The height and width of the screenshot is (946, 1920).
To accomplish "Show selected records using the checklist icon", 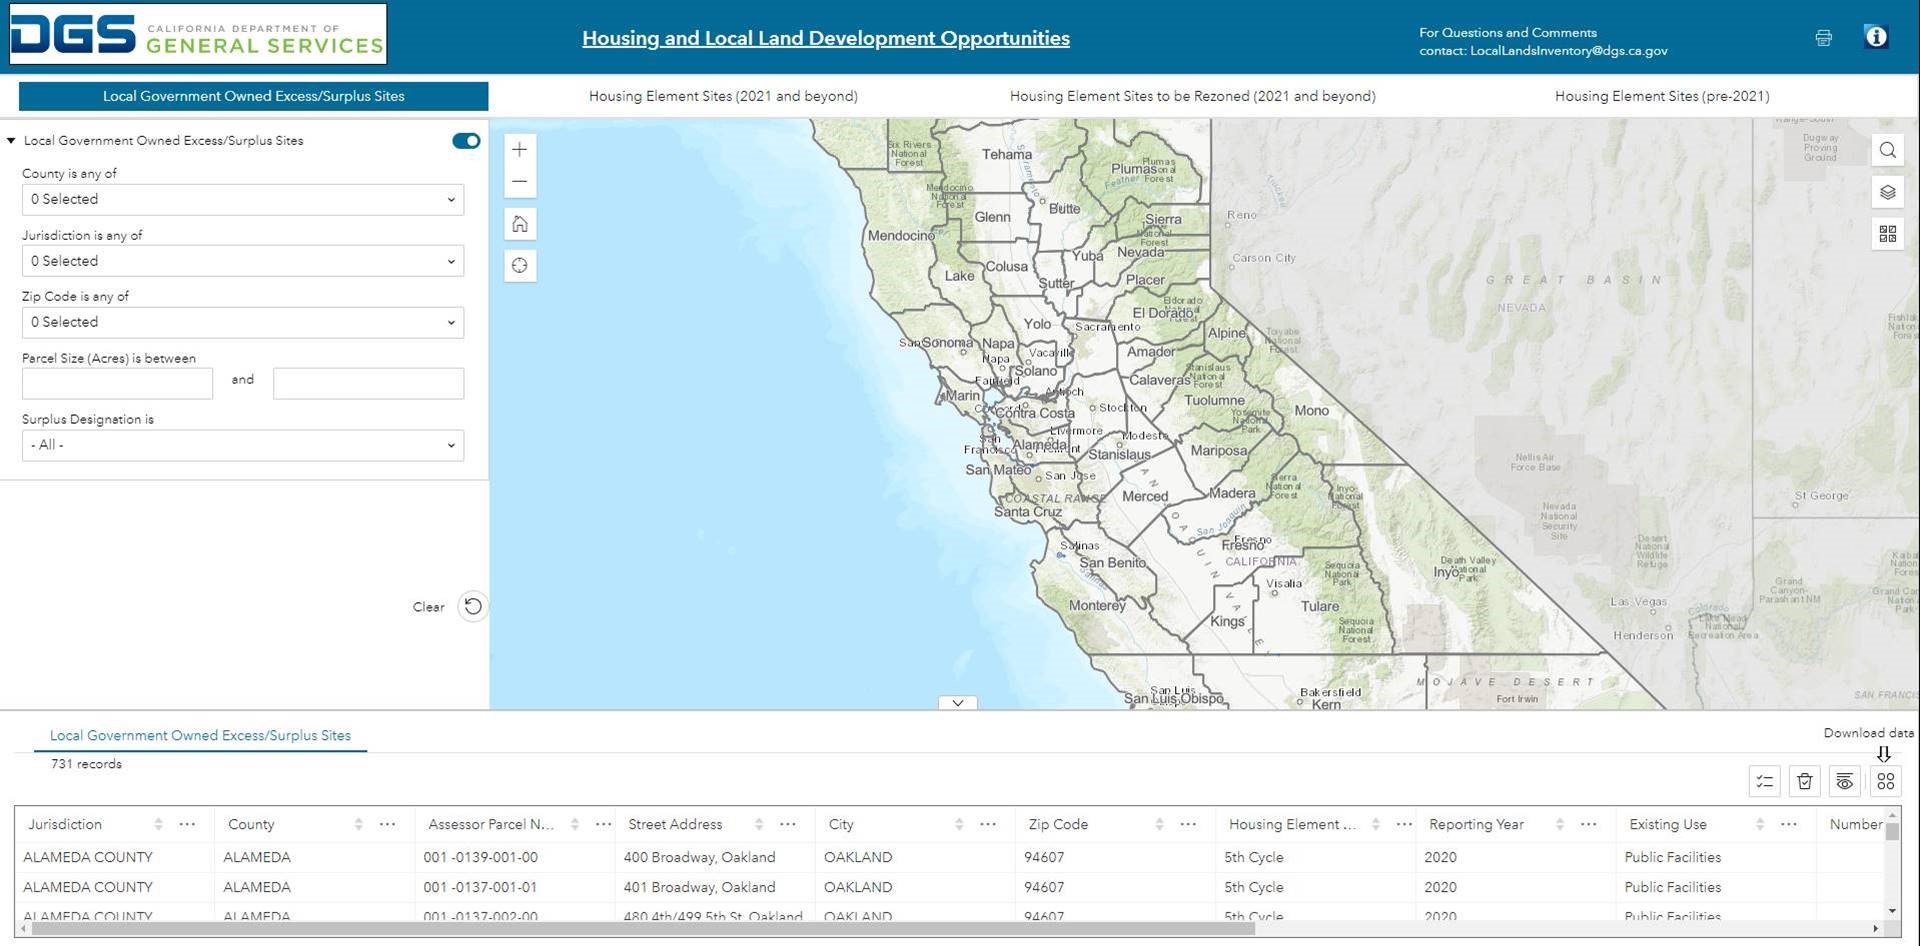I will click(x=1765, y=781).
